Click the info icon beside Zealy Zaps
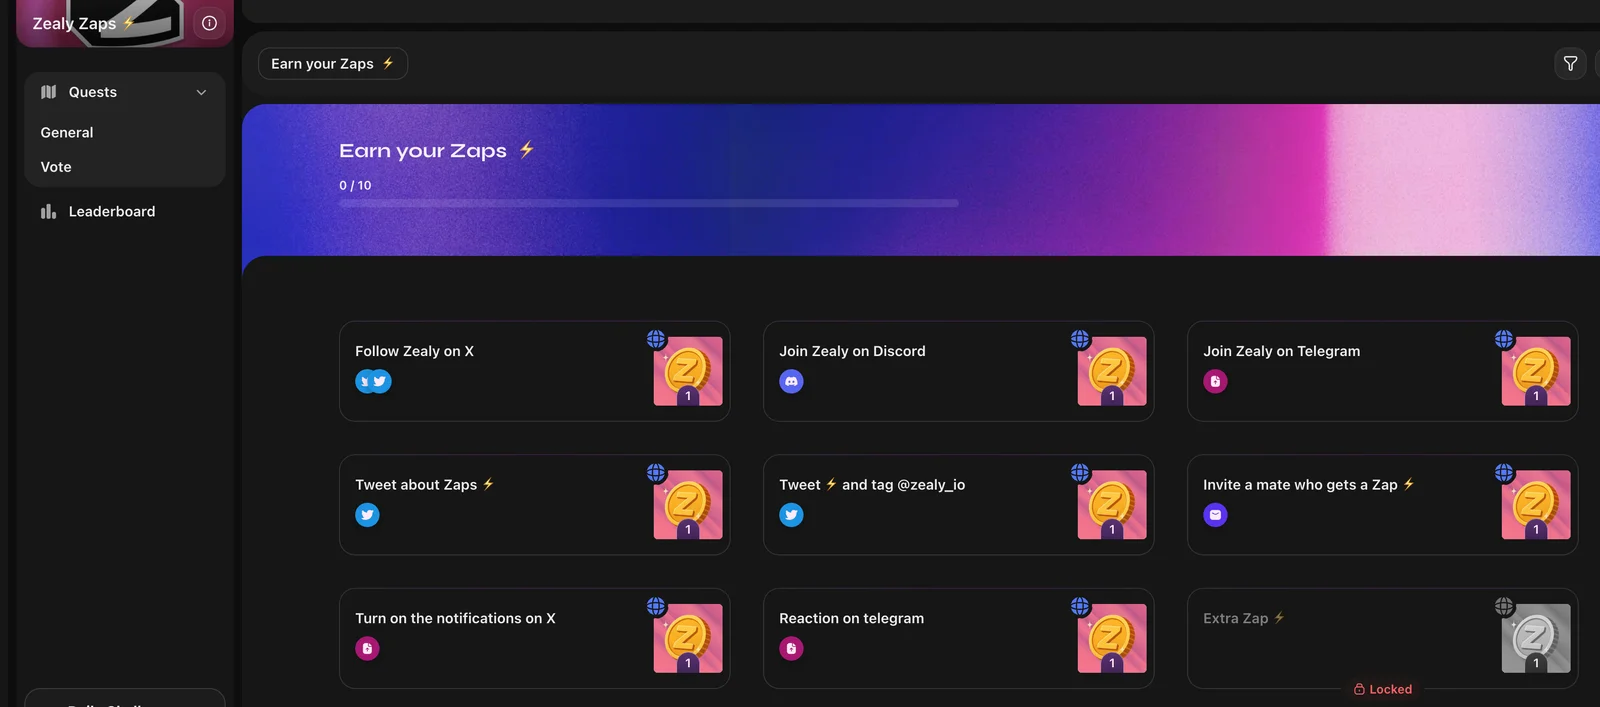 tap(209, 23)
